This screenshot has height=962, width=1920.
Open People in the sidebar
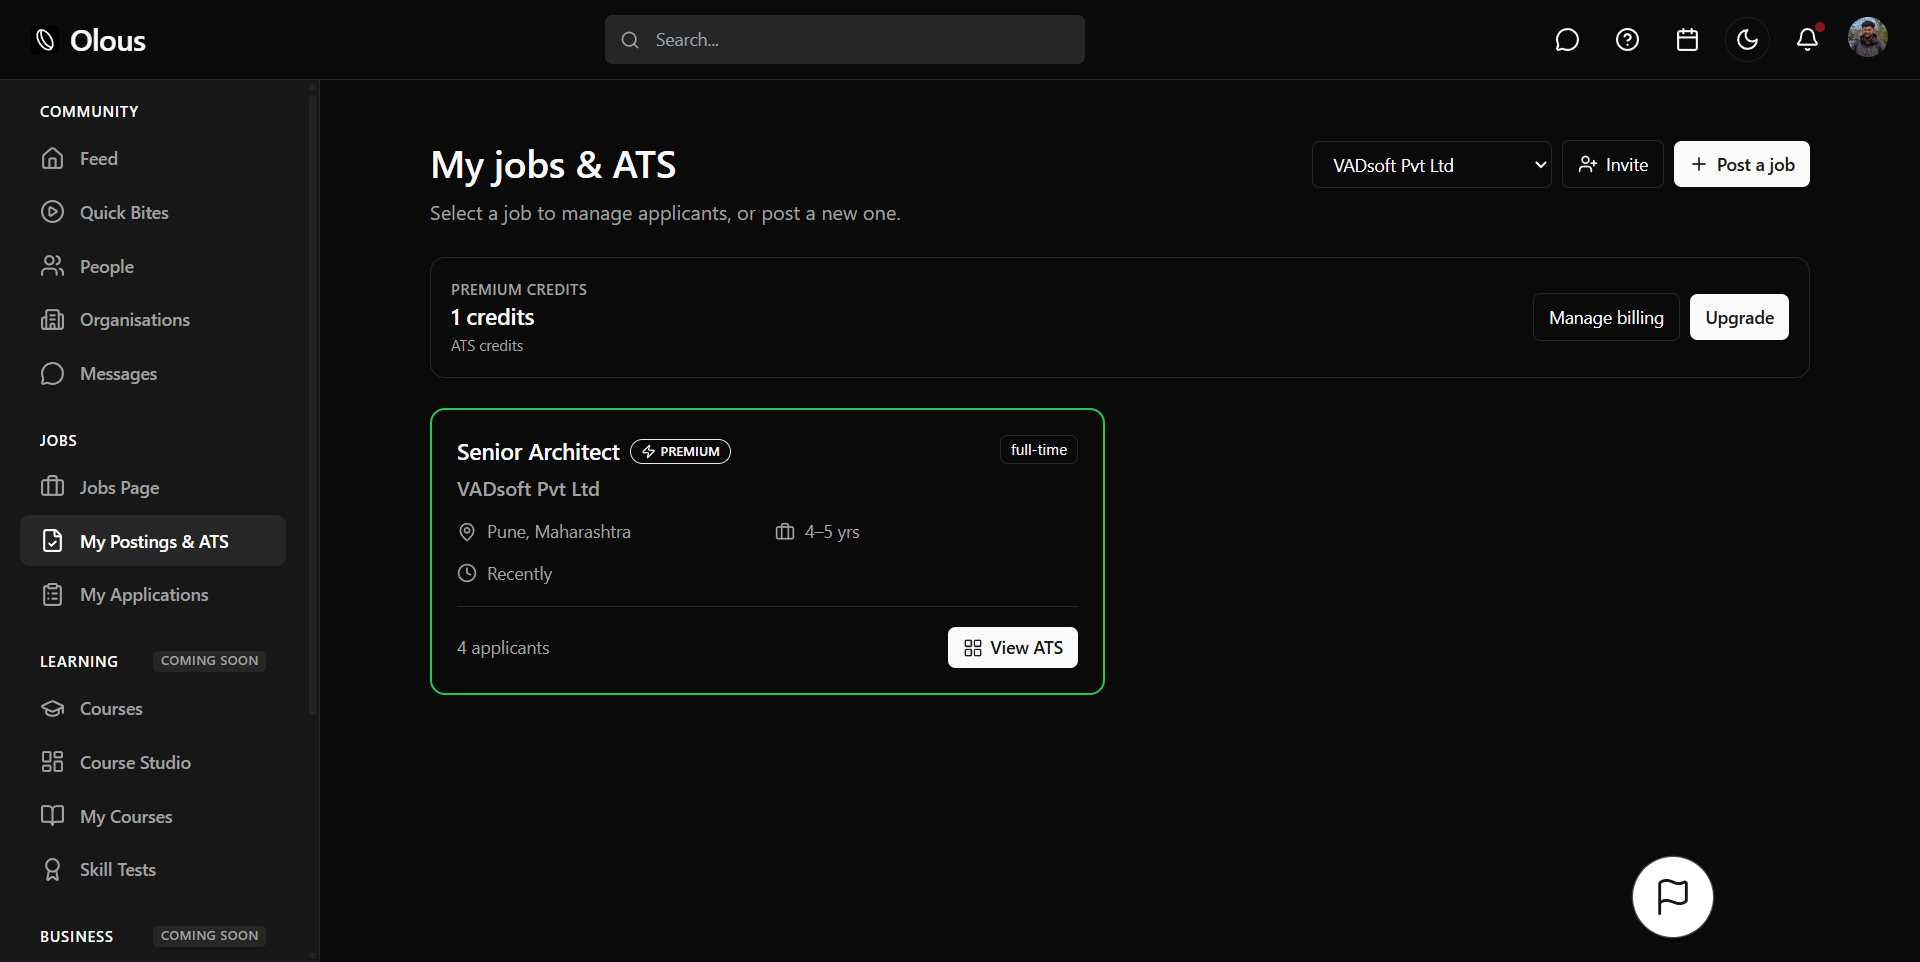pos(153,267)
